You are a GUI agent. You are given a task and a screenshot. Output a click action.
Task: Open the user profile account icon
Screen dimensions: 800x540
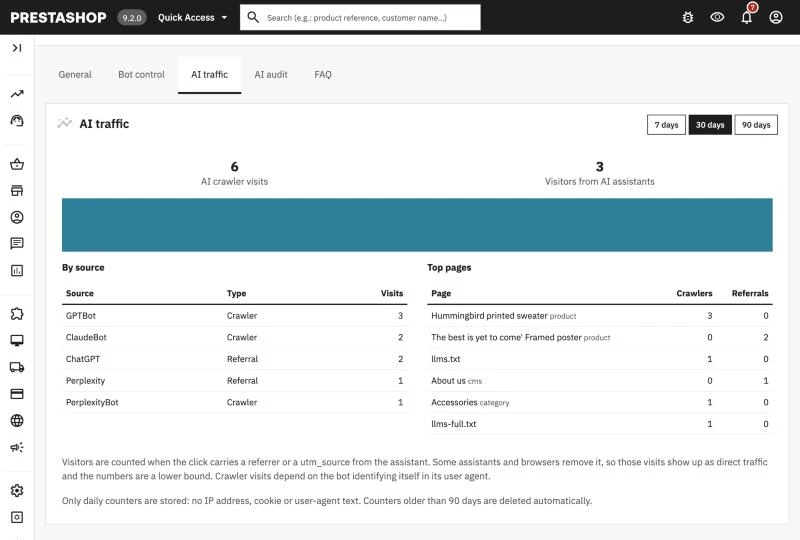[776, 17]
